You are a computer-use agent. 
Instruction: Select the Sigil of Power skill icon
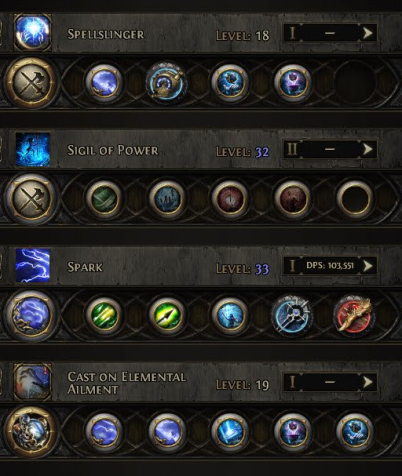click(x=33, y=149)
